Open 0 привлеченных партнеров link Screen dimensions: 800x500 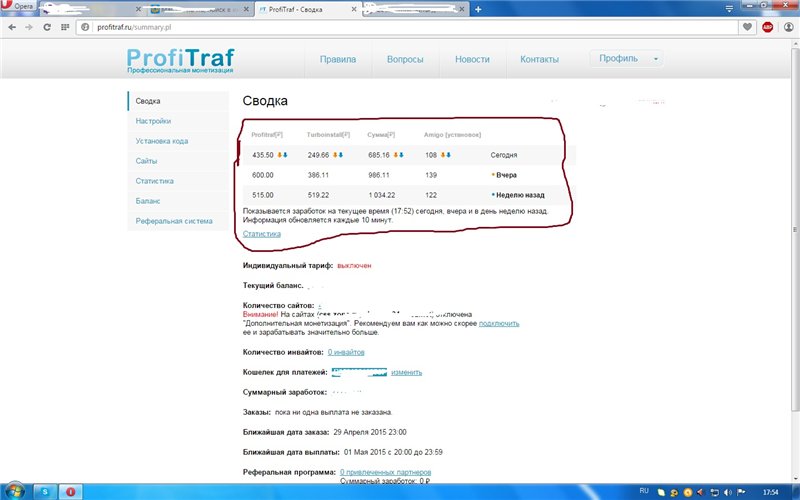[x=386, y=472]
